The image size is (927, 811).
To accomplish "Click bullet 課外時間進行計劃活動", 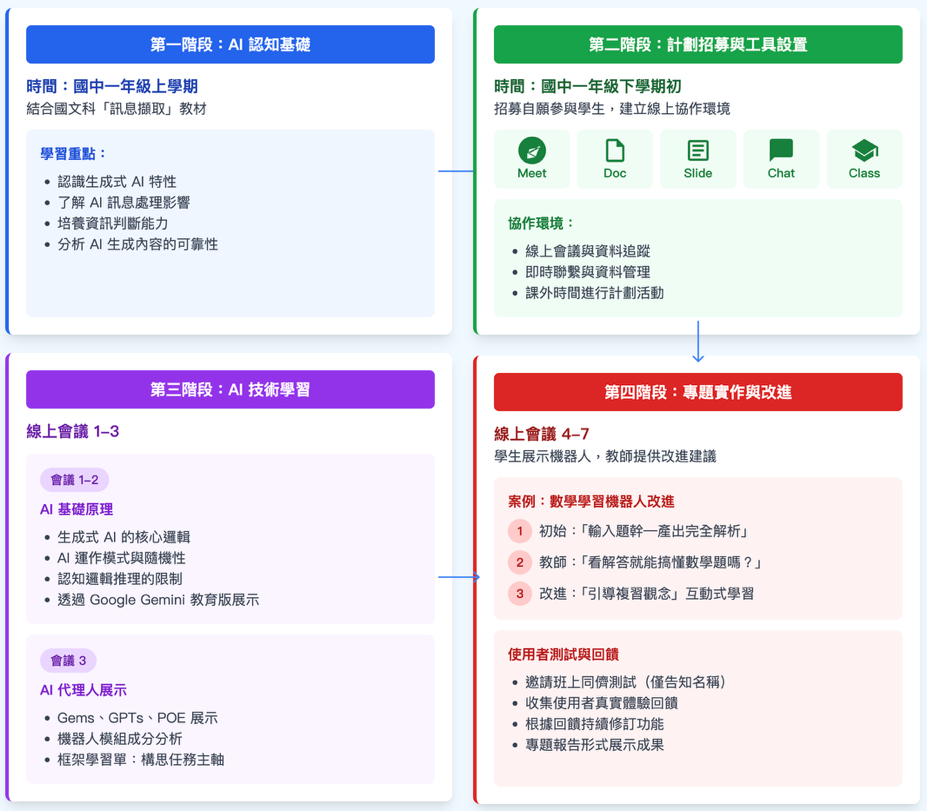I will pyautogui.click(x=595, y=293).
